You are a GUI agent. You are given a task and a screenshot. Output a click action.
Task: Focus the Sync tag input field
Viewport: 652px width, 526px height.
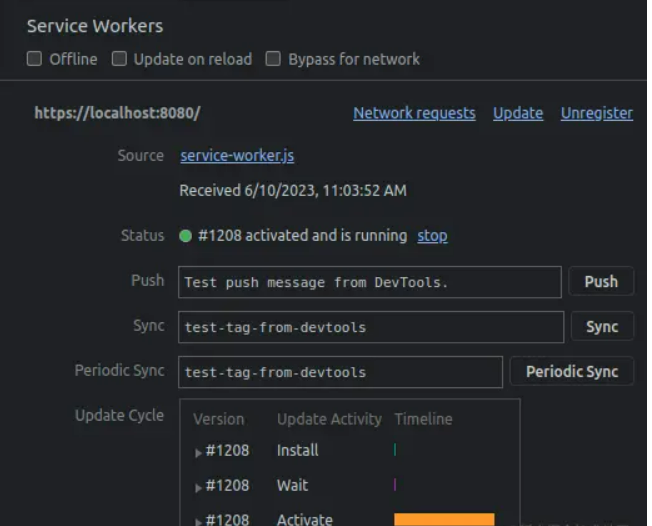[x=371, y=327]
